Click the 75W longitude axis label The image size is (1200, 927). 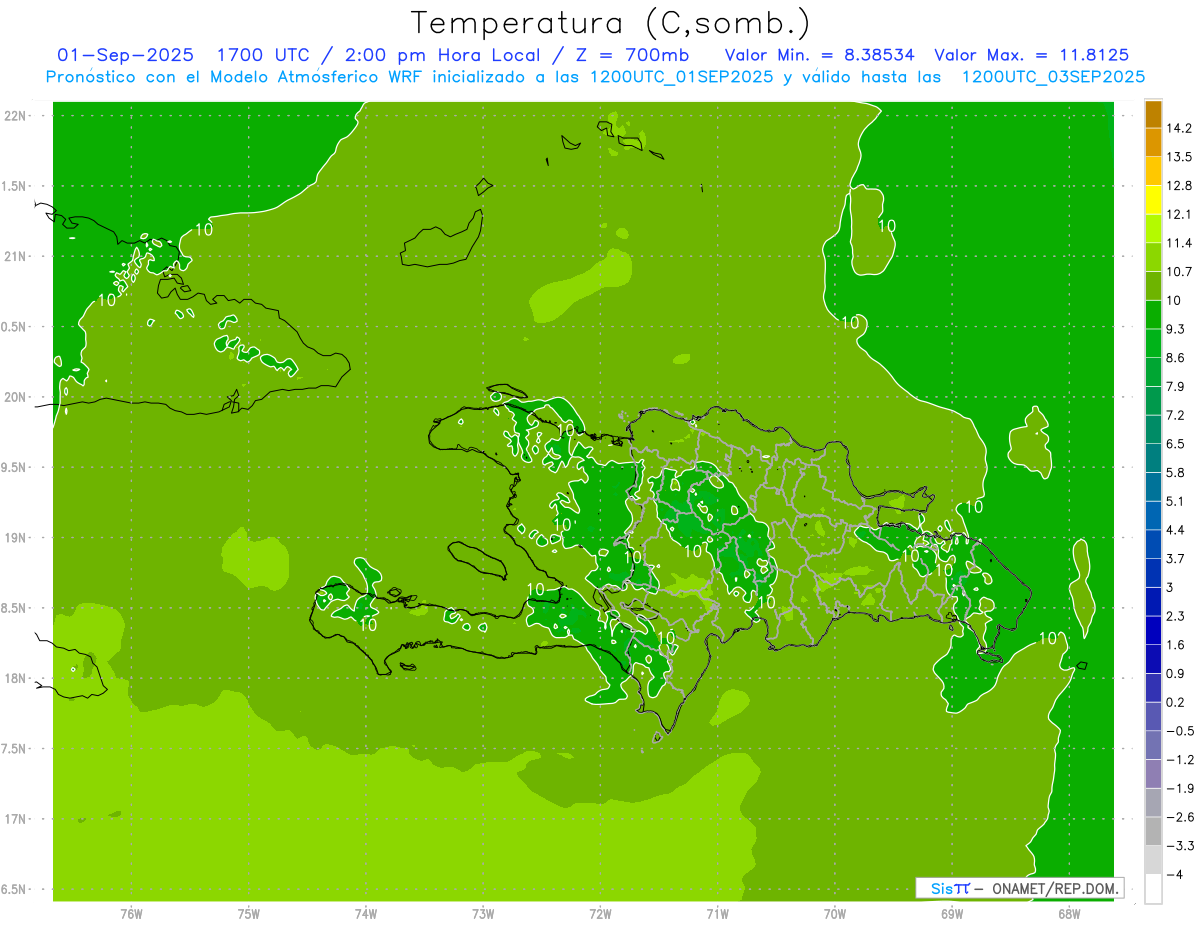248,914
